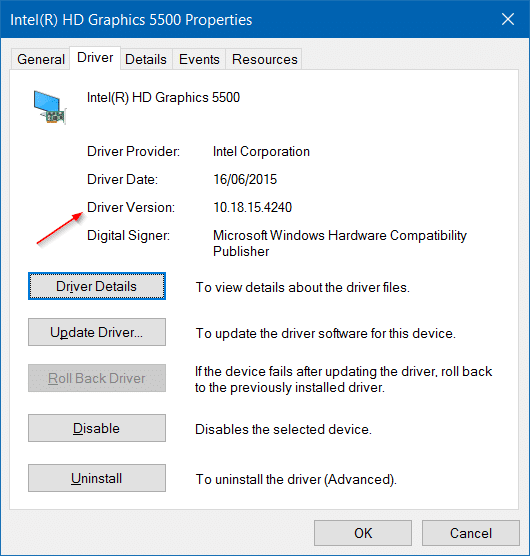
Task: Click the display adapter device icon
Action: [x=50, y=107]
